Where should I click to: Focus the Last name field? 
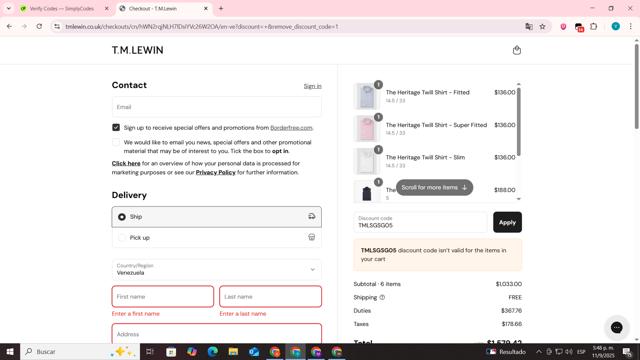click(x=270, y=296)
